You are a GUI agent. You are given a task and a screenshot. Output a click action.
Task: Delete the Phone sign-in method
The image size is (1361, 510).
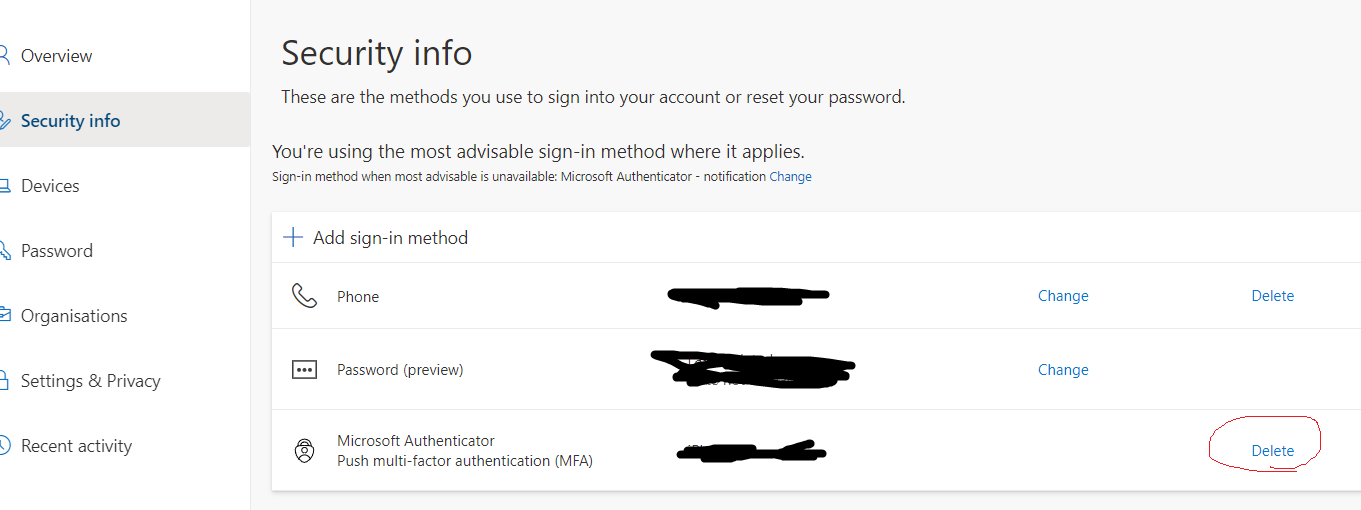pos(1273,296)
